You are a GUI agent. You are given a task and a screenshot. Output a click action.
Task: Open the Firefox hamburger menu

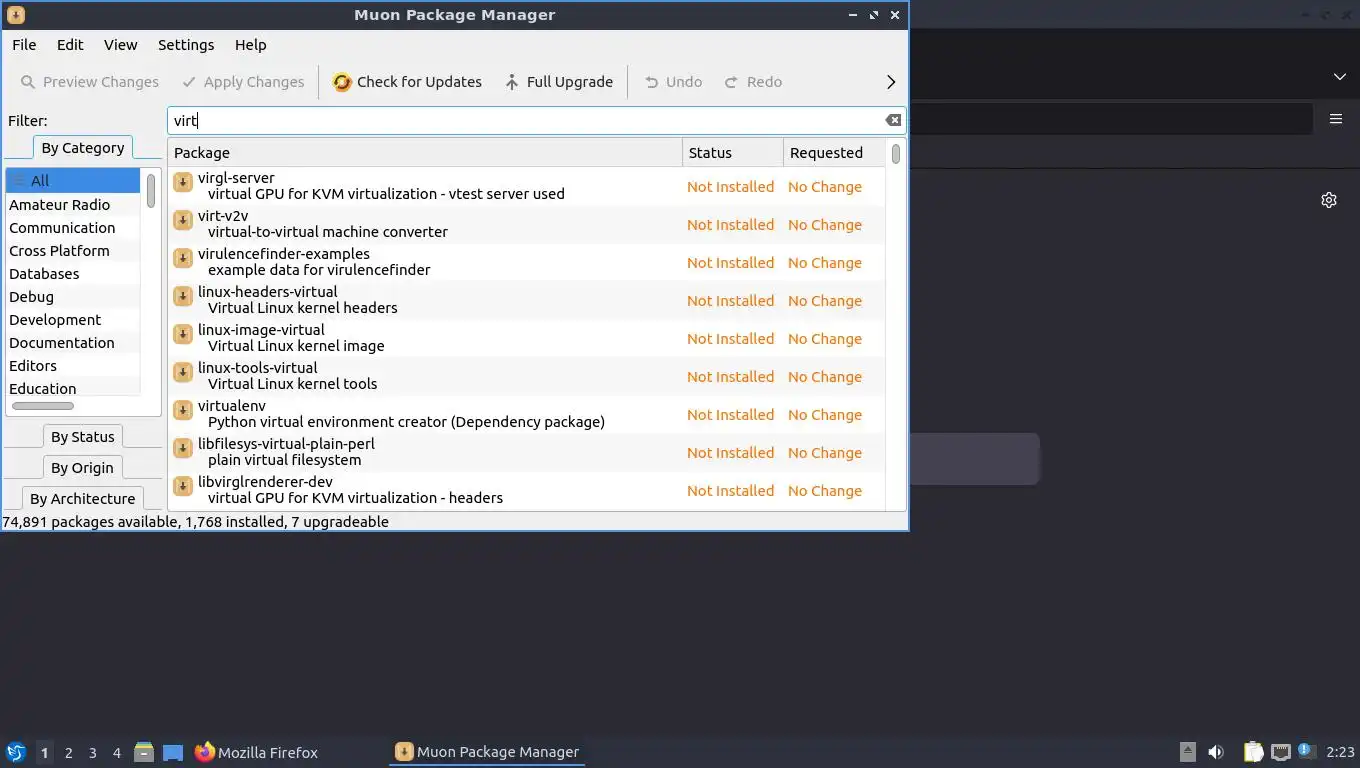(1336, 118)
